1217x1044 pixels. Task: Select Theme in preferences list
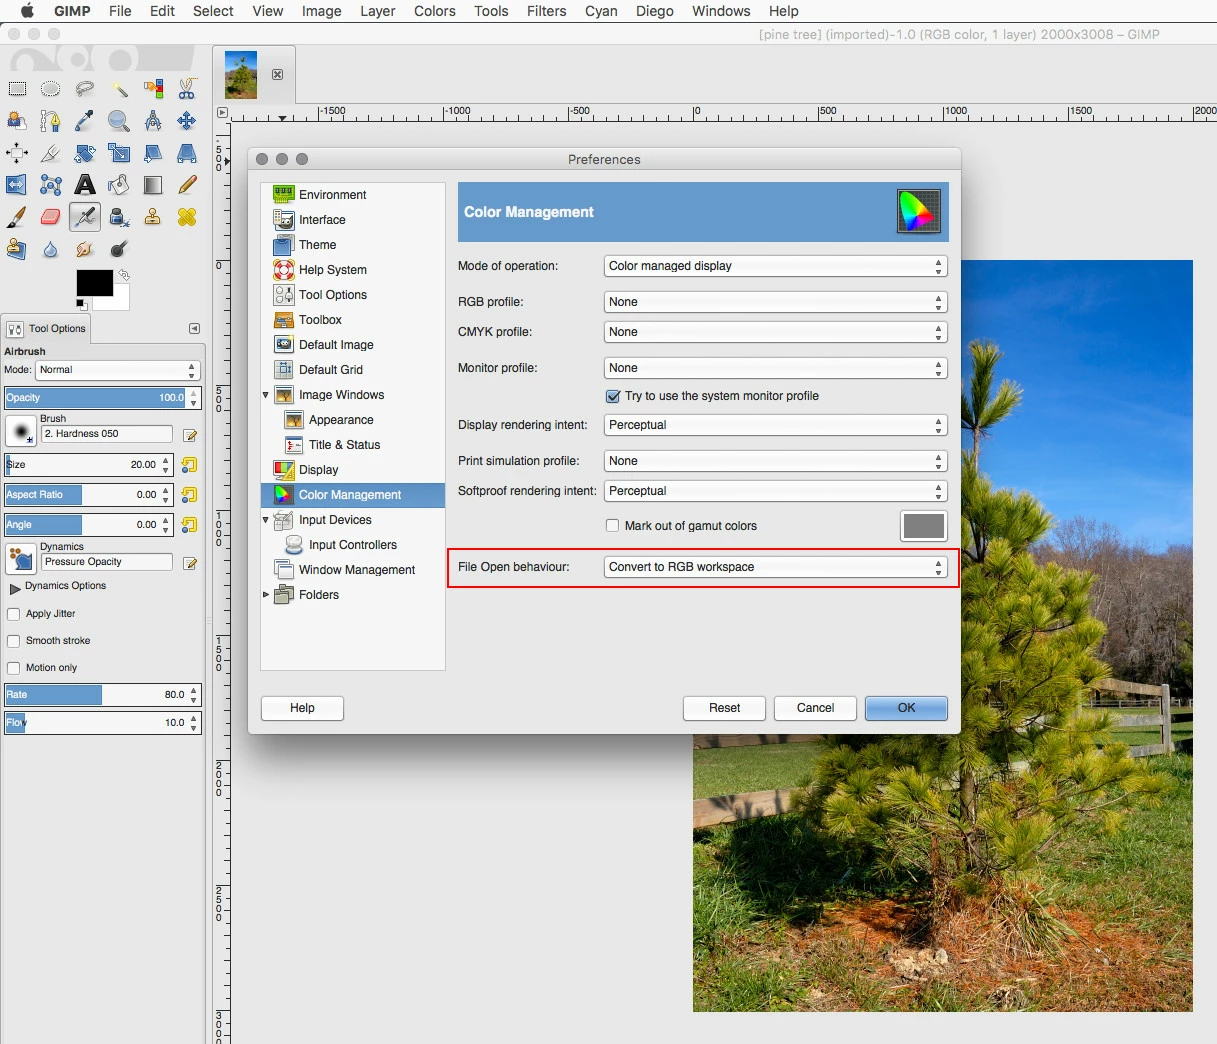(x=353, y=245)
